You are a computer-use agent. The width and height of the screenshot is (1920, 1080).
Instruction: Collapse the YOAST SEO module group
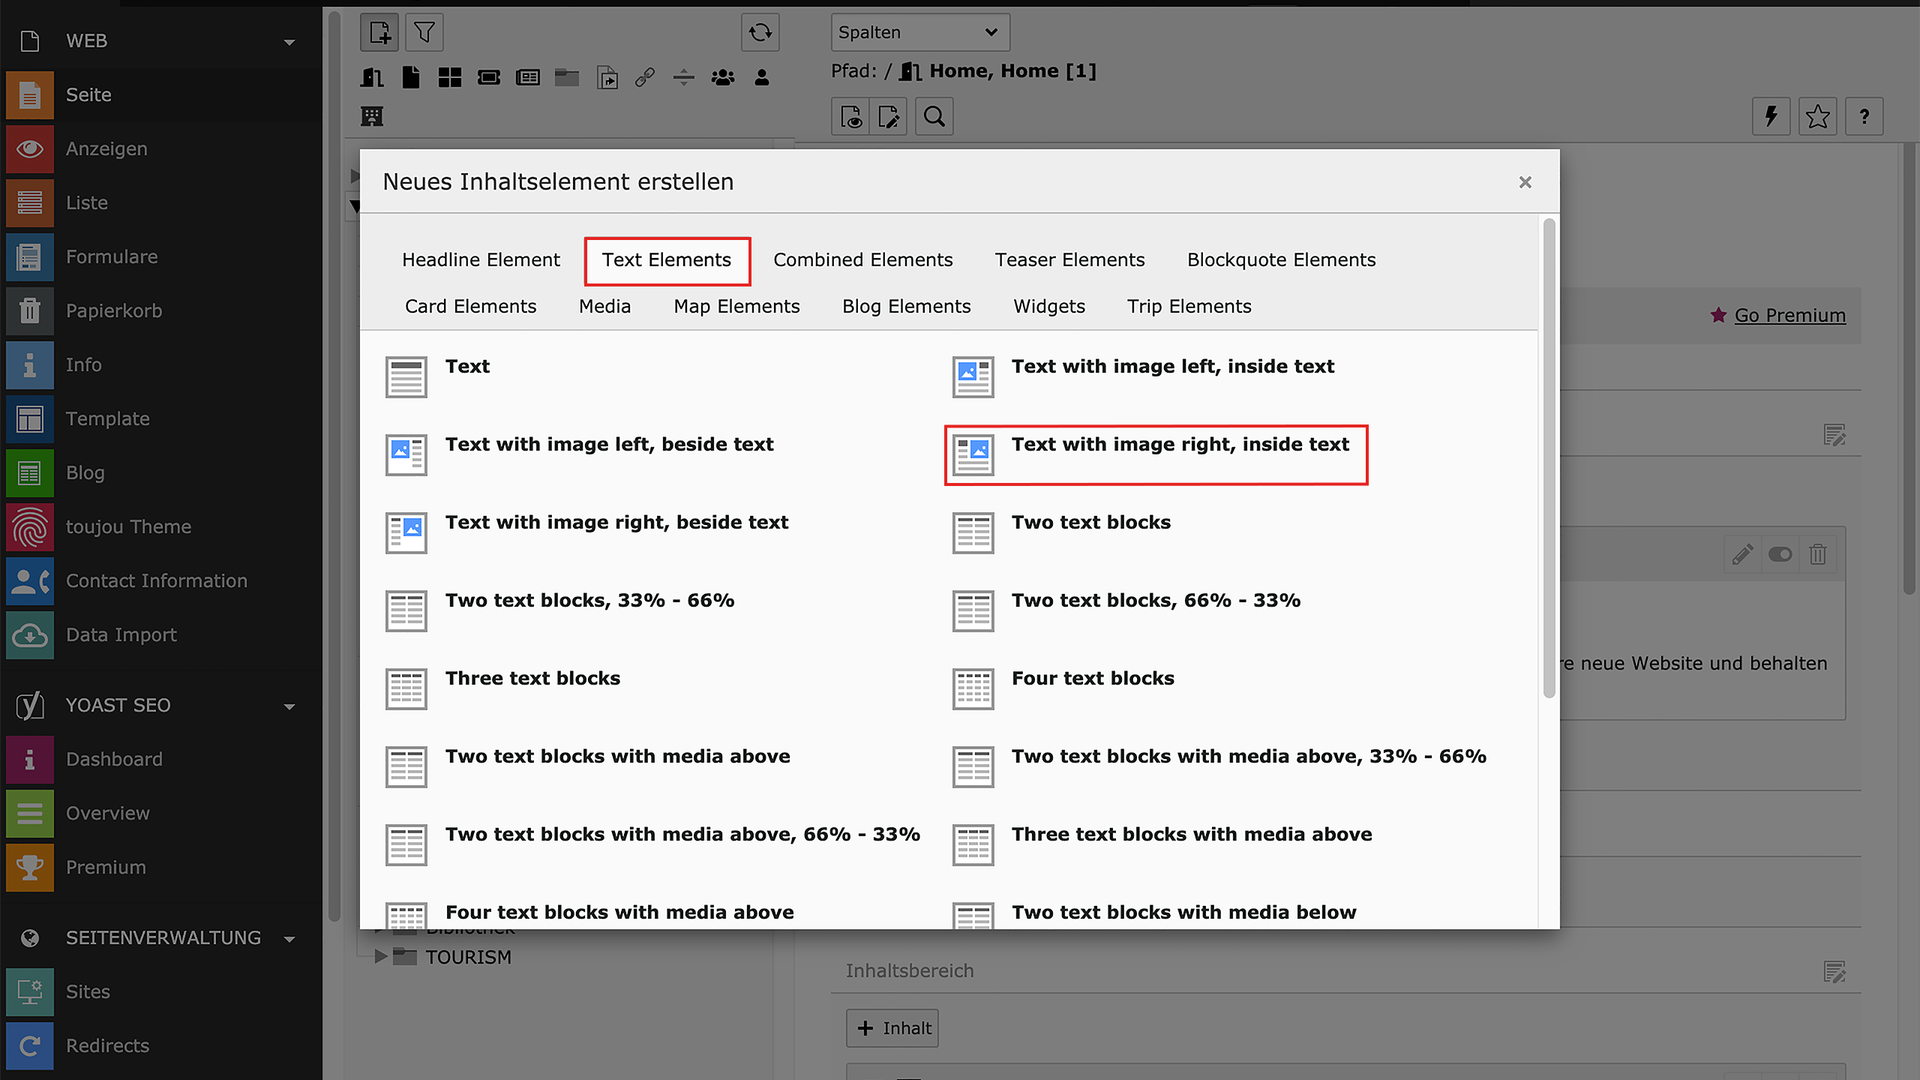[289, 706]
